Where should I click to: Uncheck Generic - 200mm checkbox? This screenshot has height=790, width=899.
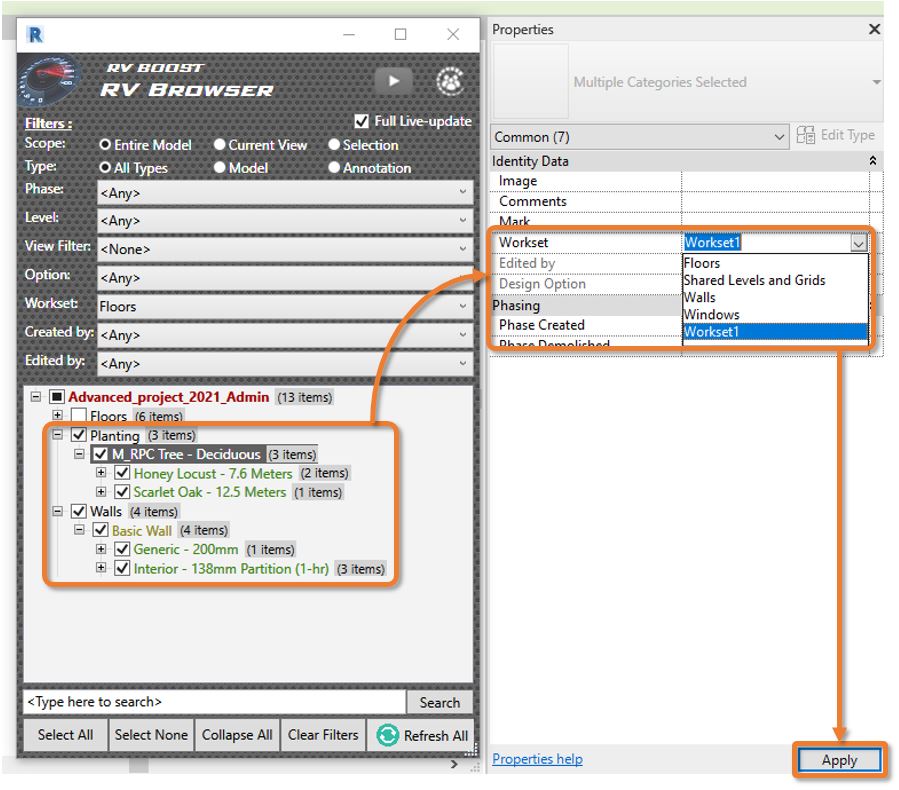122,549
